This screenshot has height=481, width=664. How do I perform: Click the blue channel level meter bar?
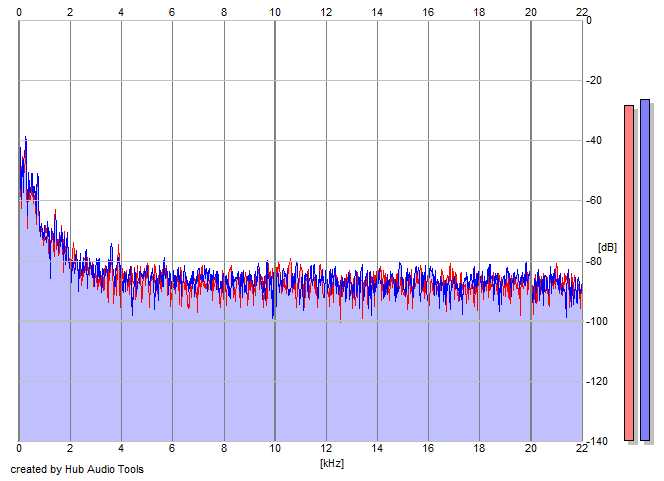tap(645, 270)
